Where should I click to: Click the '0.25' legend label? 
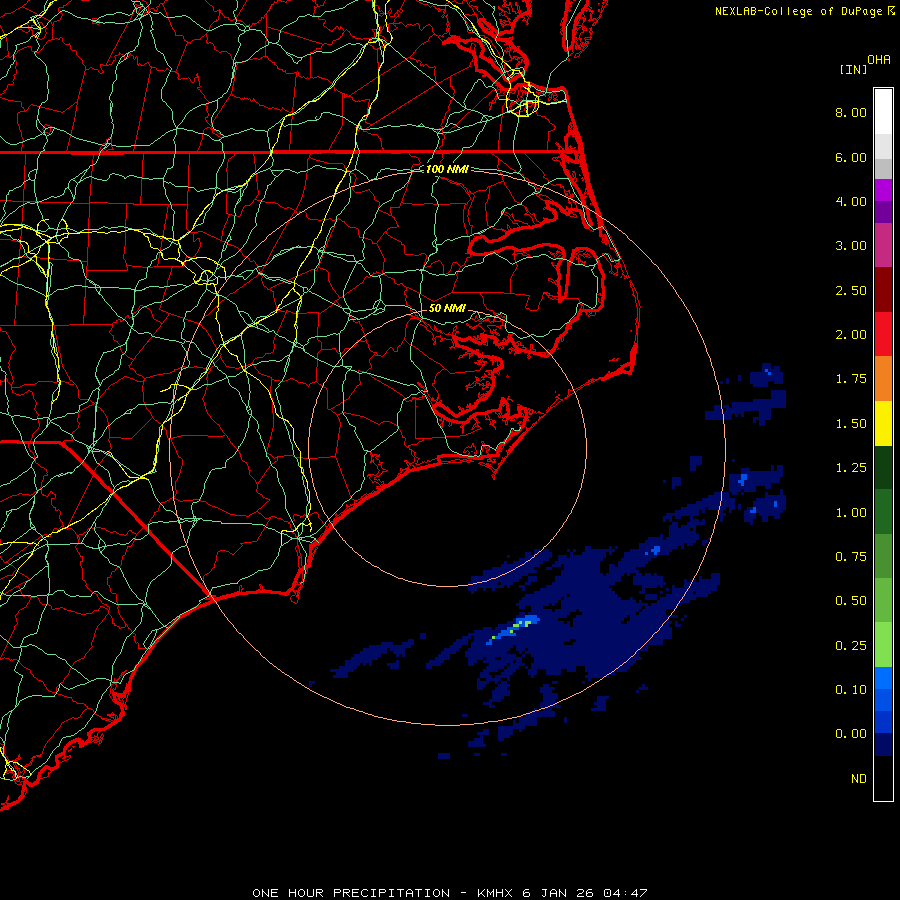pyautogui.click(x=851, y=646)
